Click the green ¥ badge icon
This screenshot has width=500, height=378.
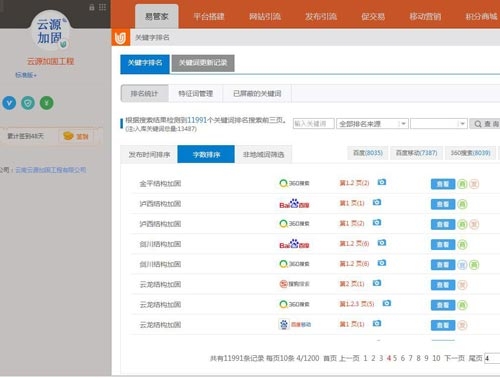47,103
